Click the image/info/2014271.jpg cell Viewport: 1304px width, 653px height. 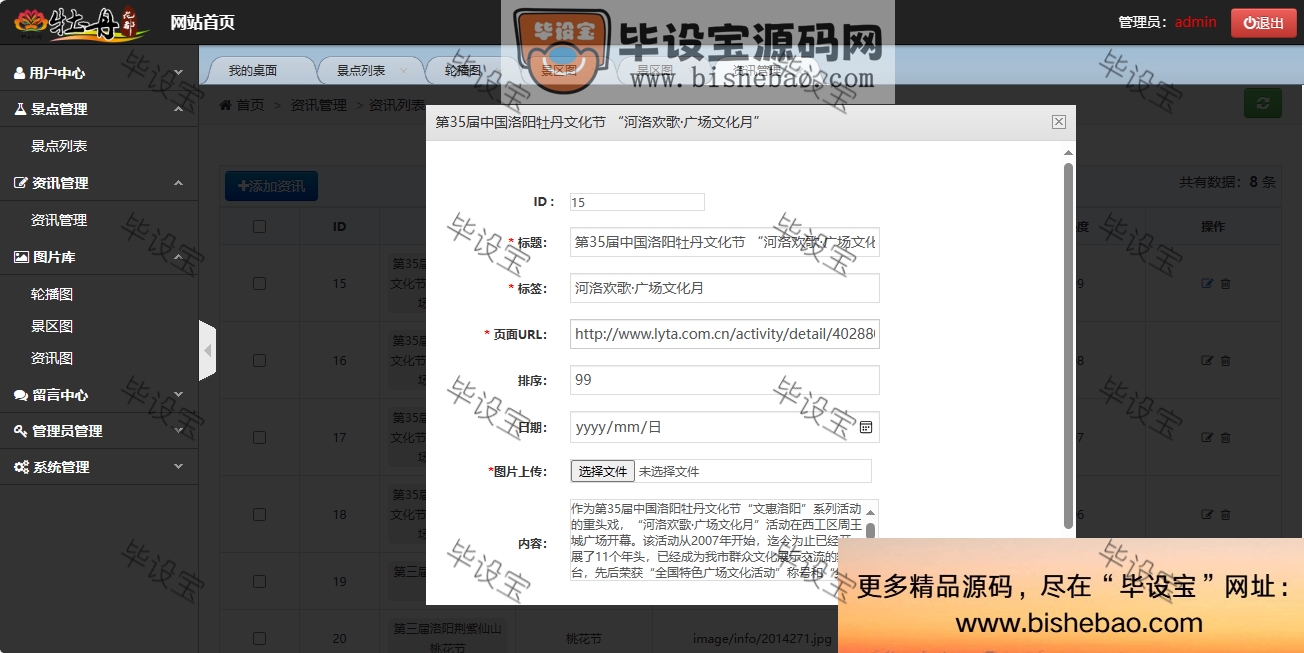click(762, 638)
